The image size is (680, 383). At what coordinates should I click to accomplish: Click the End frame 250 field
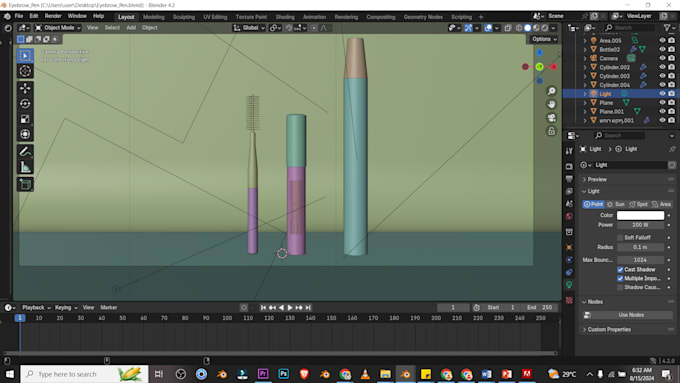[539, 308]
